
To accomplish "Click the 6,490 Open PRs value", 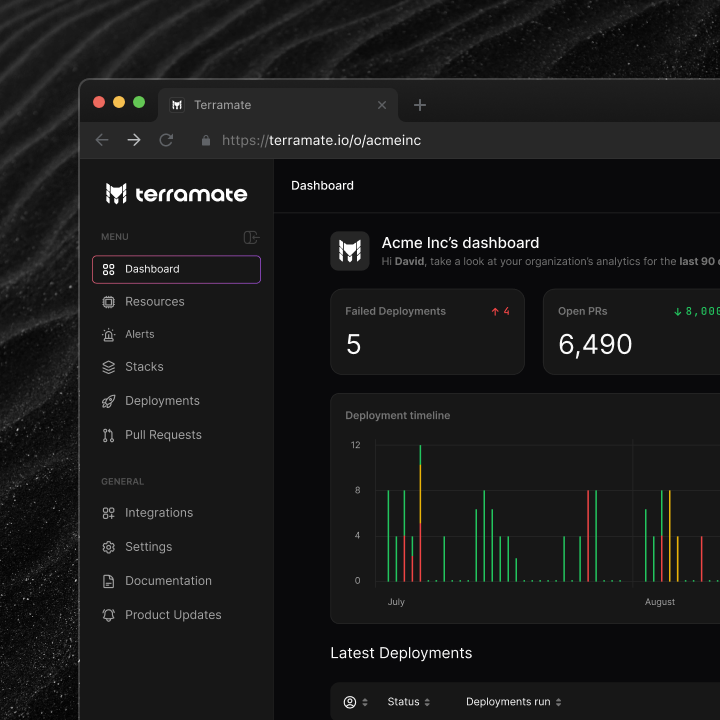I will click(595, 344).
